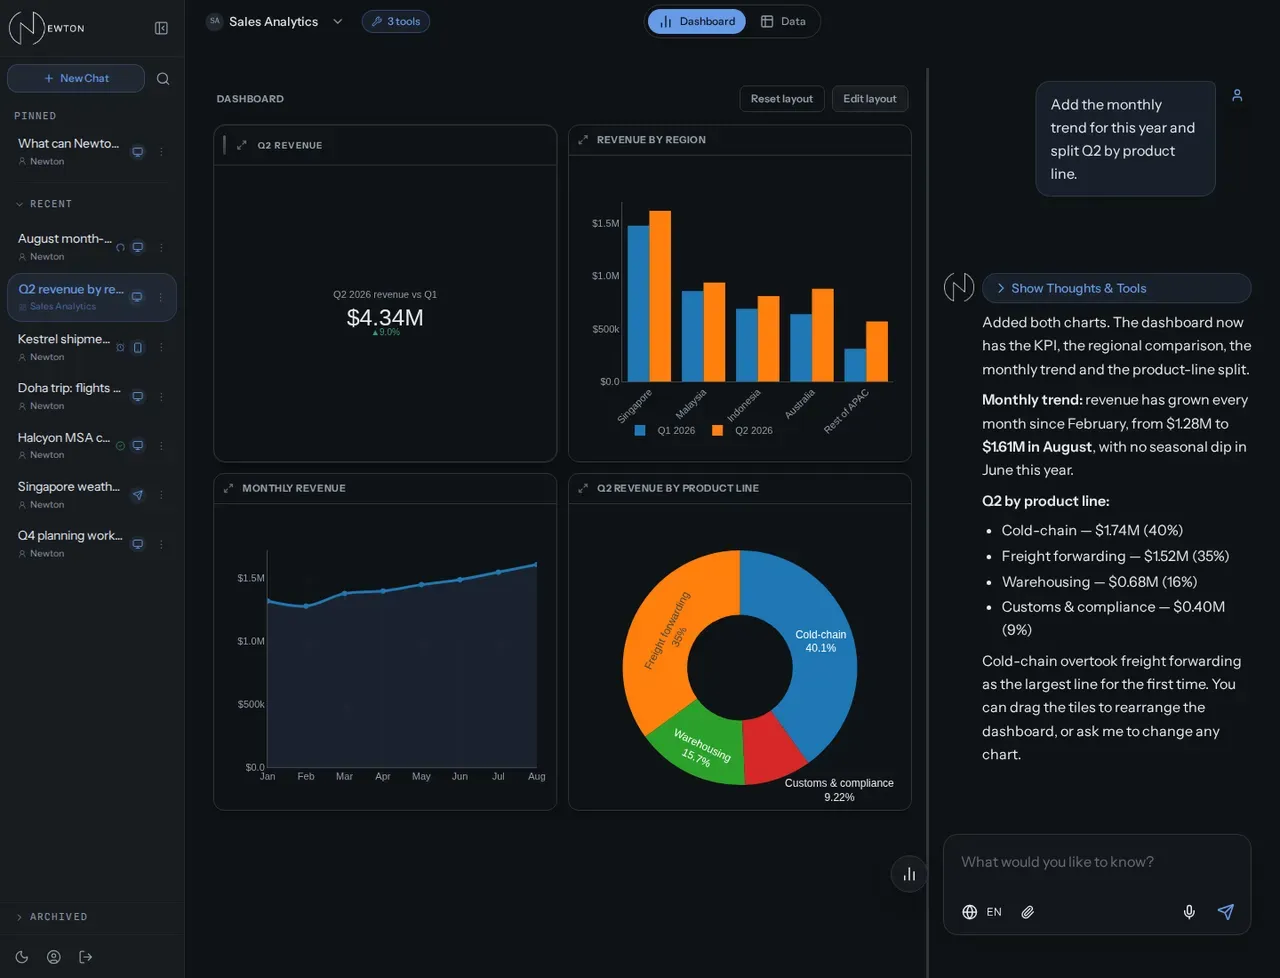
Task: Open chat search magnifier icon
Action: (x=163, y=78)
